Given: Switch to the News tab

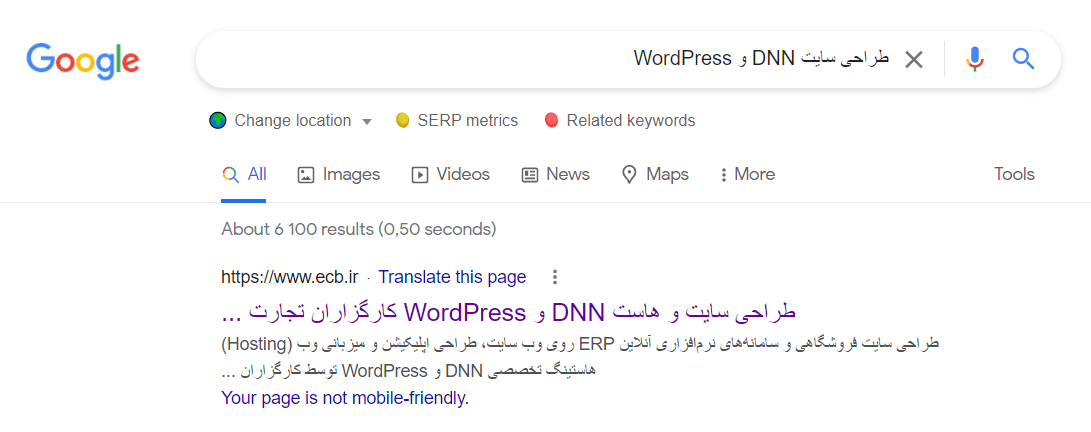Looking at the screenshot, I should tap(555, 174).
